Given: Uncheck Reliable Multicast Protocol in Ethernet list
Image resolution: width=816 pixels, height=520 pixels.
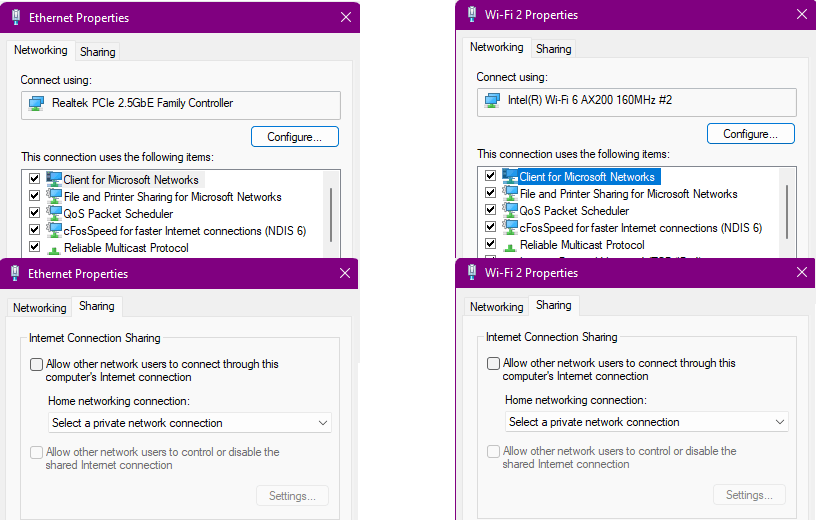Looking at the screenshot, I should pyautogui.click(x=34, y=247).
